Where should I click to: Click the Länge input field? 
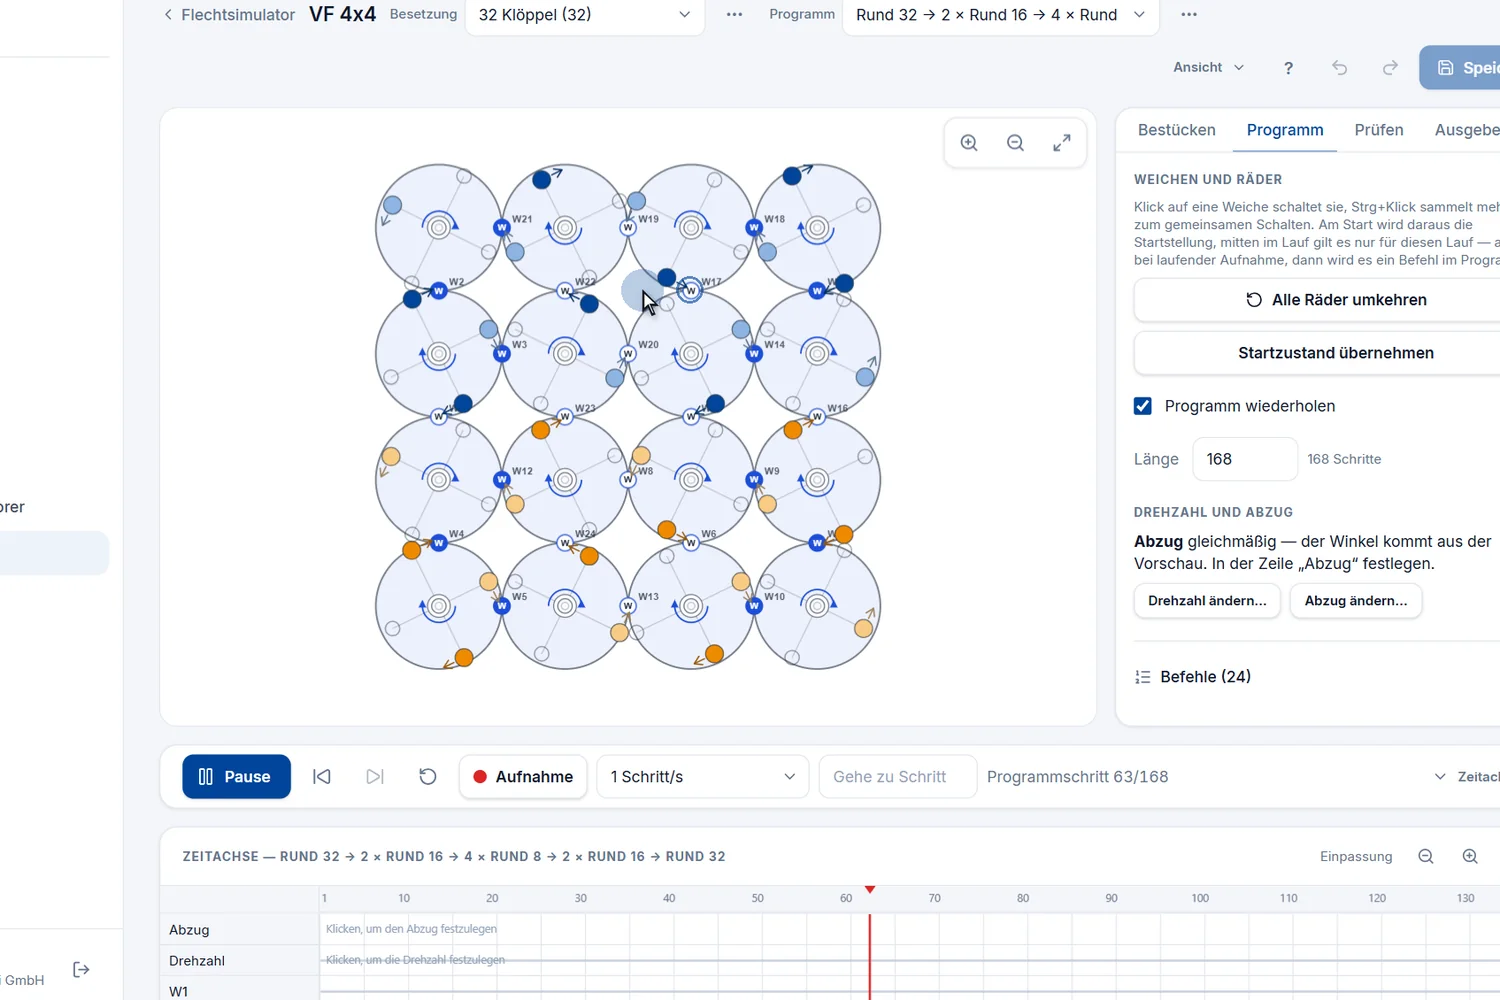(x=1245, y=459)
